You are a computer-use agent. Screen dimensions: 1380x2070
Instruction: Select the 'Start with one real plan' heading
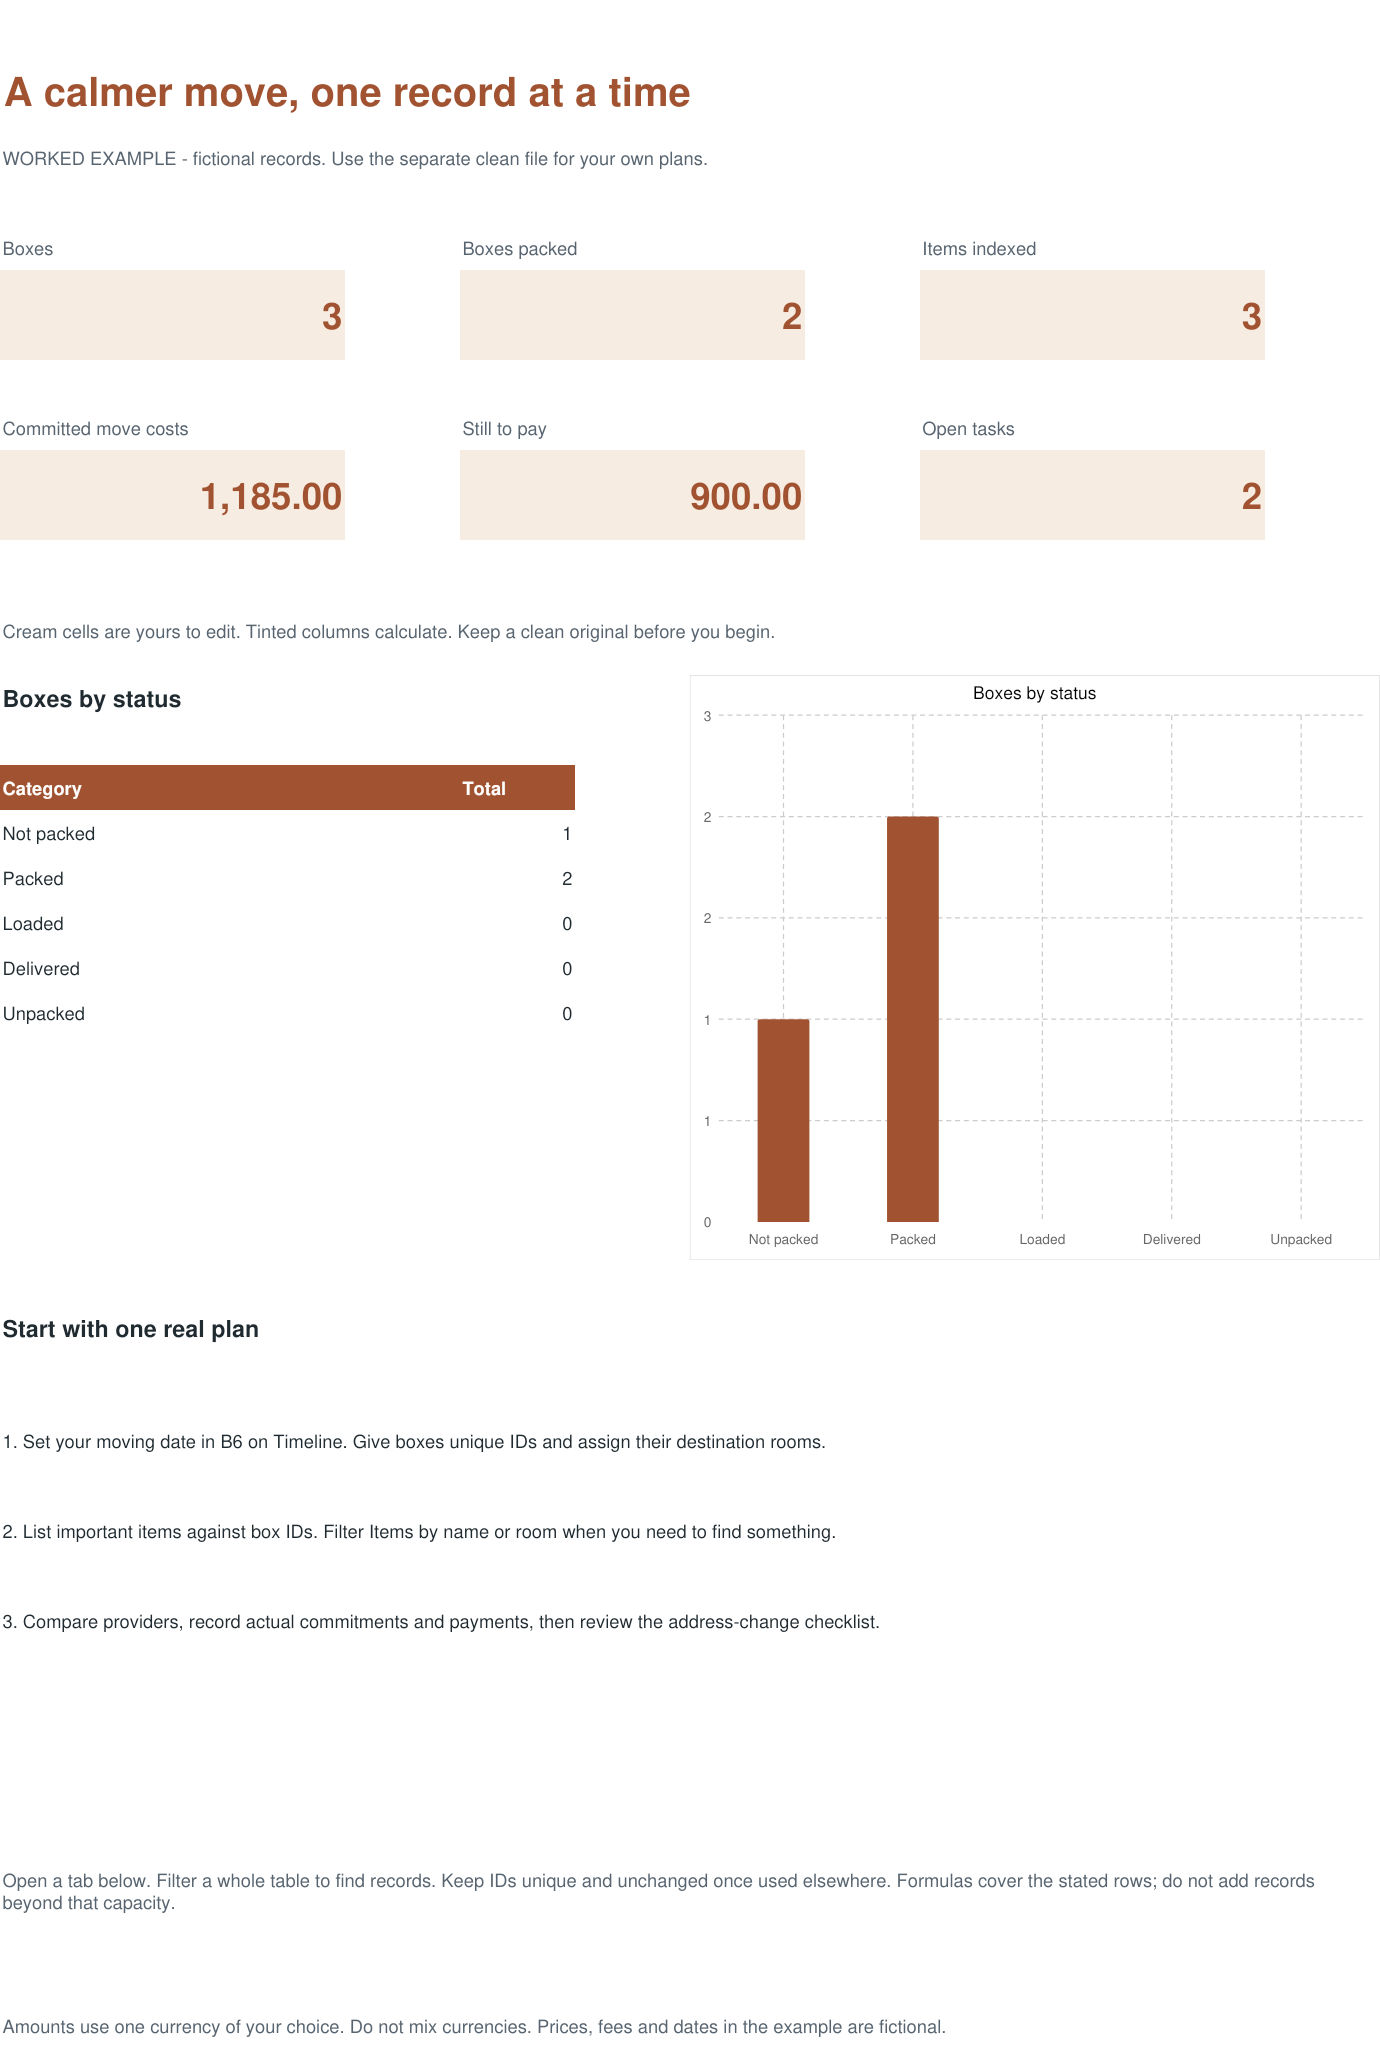click(131, 1330)
